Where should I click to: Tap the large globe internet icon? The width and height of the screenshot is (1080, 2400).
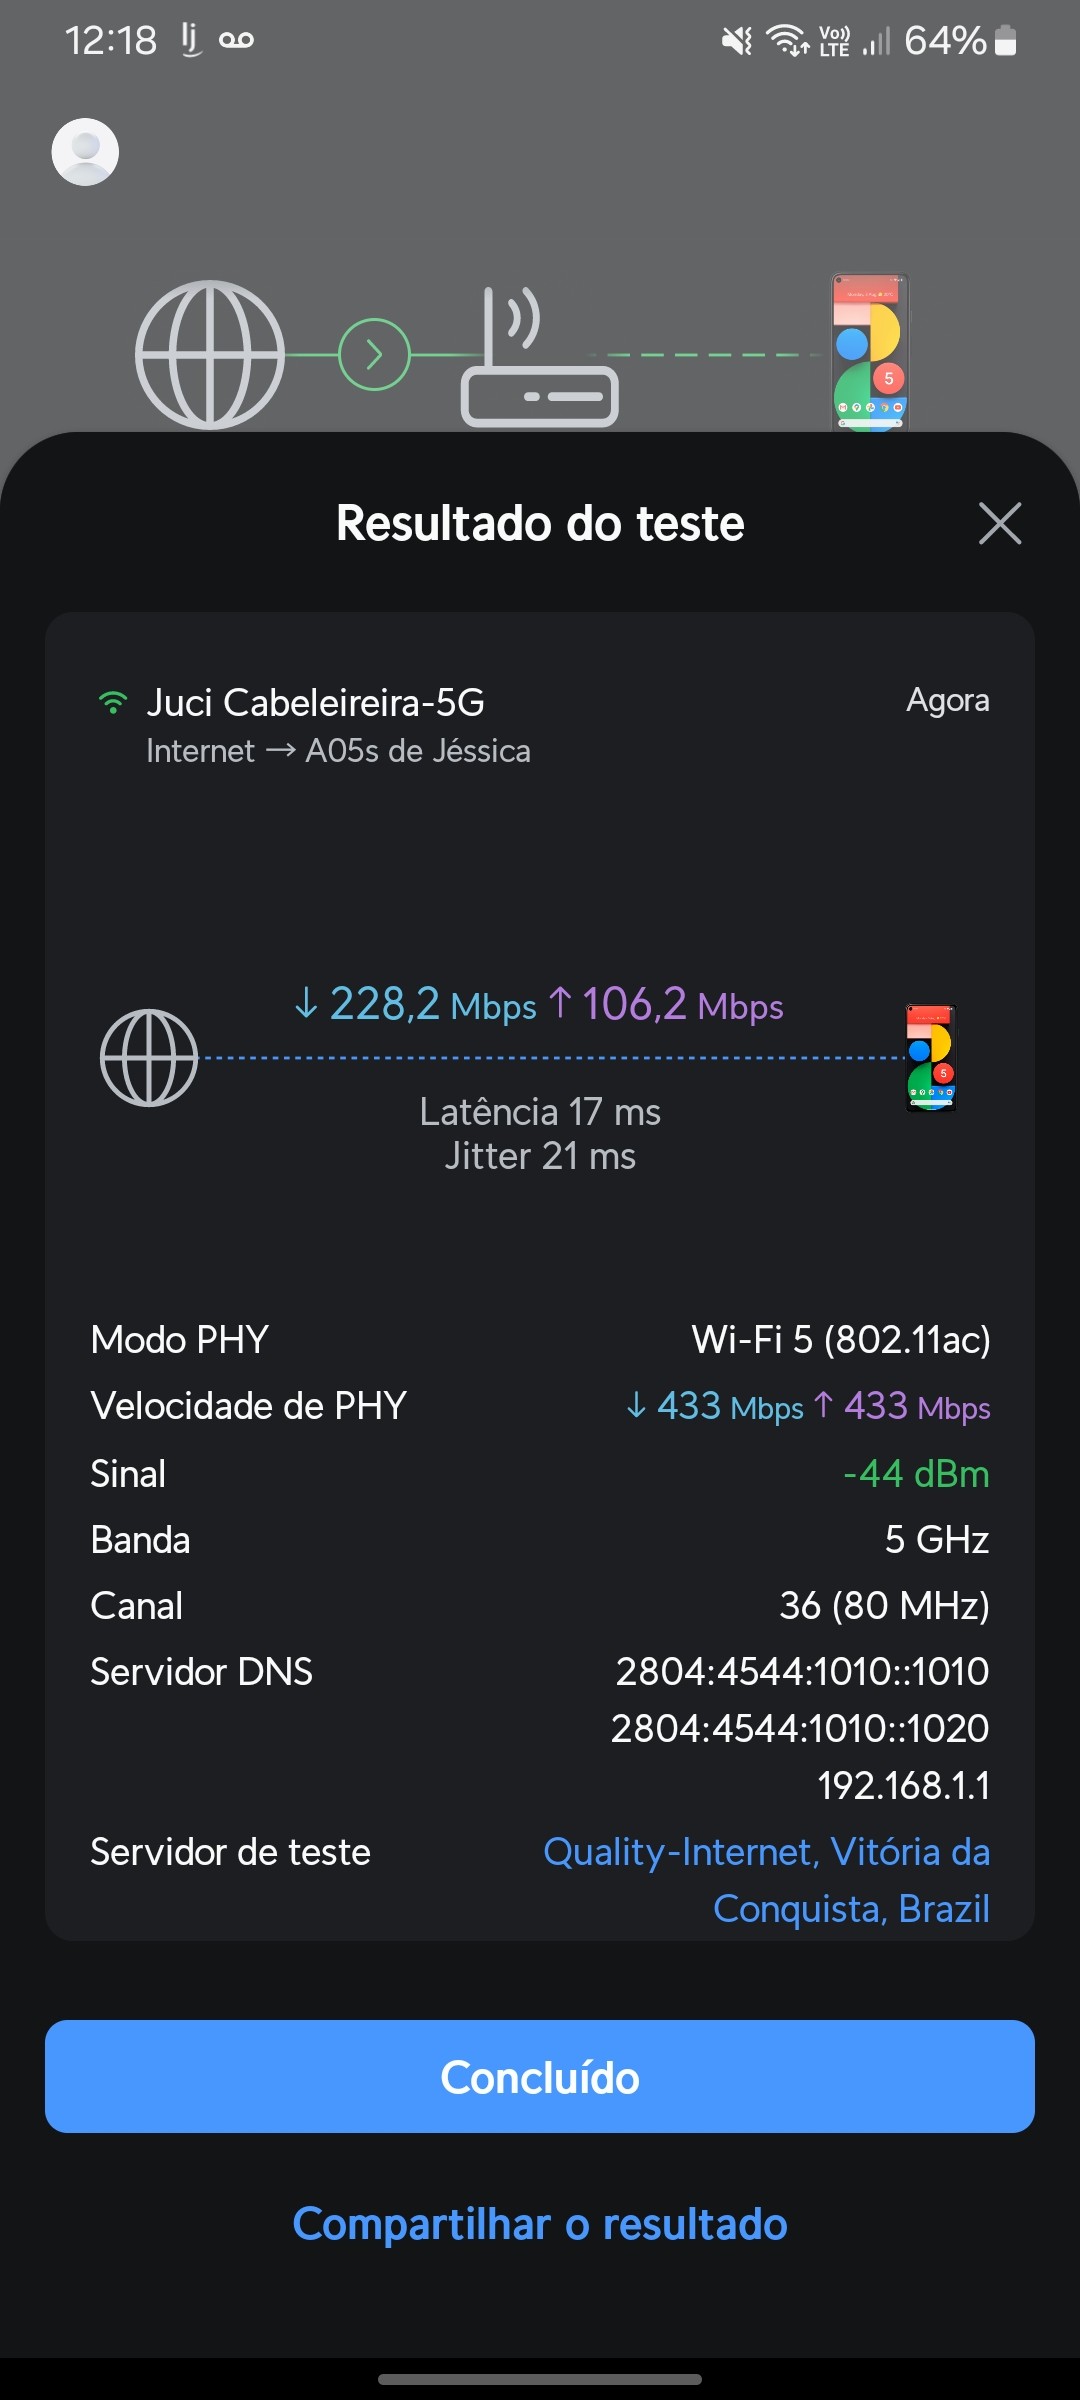coord(210,355)
